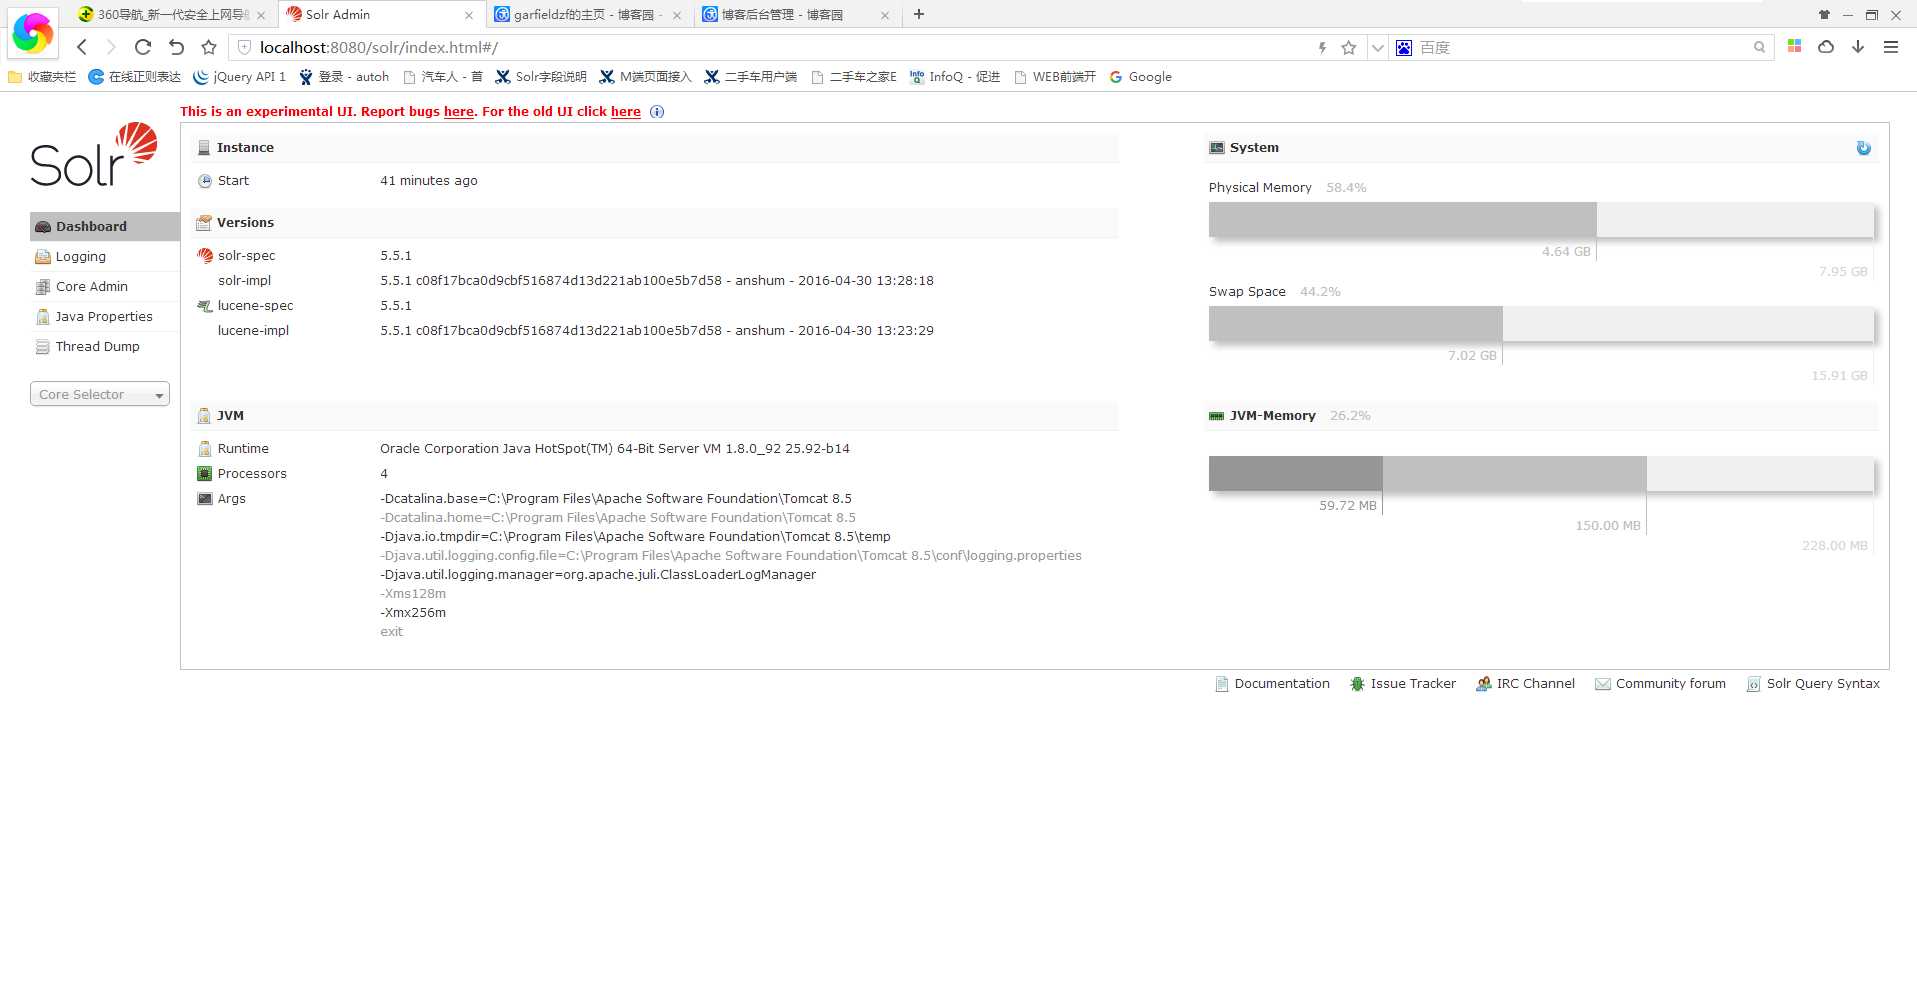1917x985 pixels.
Task: Click the Swap Space usage bar
Action: pos(1541,324)
